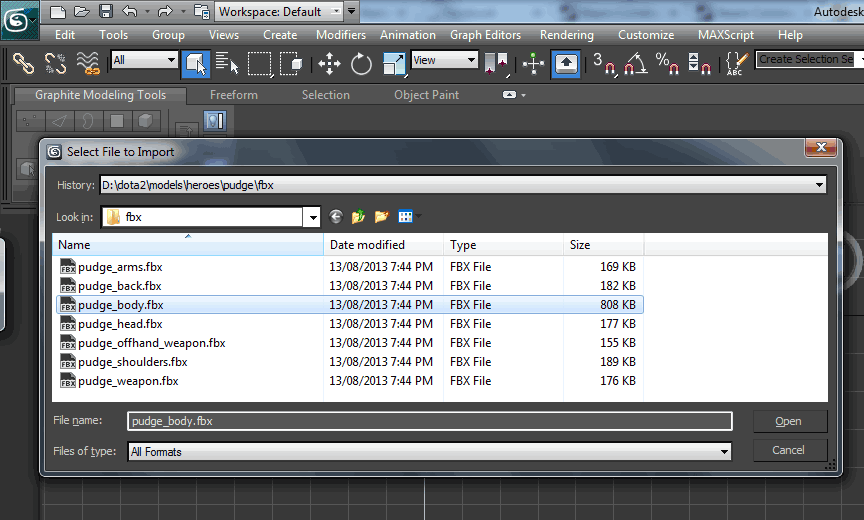The image size is (864, 520).
Task: Open the Select by Name tool
Action: pyautogui.click(x=227, y=63)
